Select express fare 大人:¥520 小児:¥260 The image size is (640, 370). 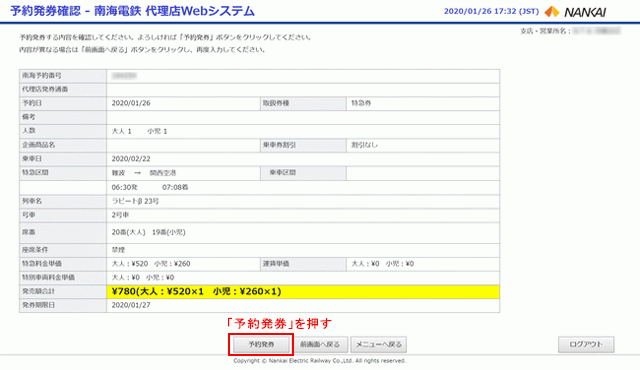[151, 264]
